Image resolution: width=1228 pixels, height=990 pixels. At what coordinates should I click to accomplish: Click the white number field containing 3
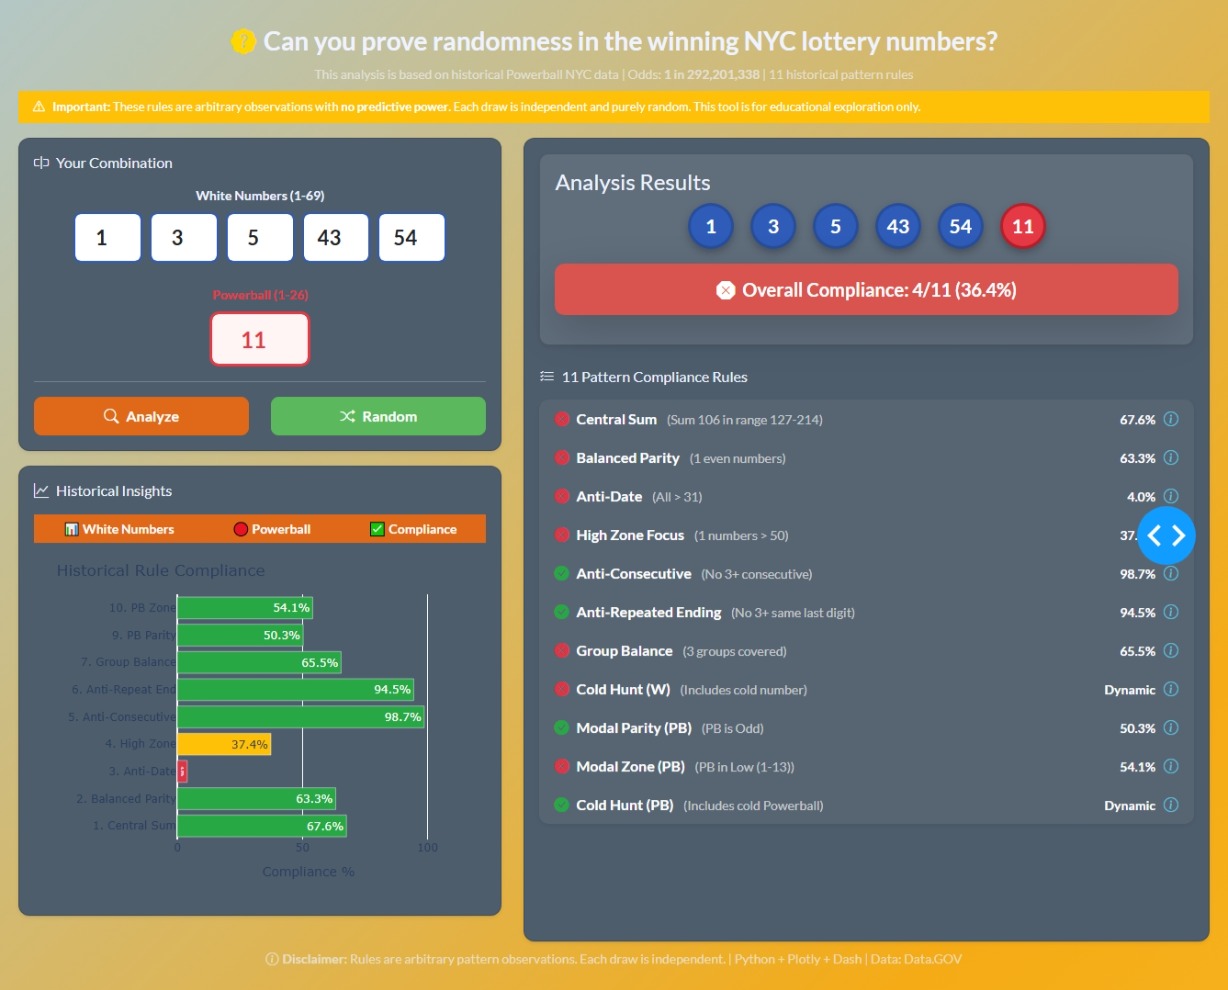(184, 238)
